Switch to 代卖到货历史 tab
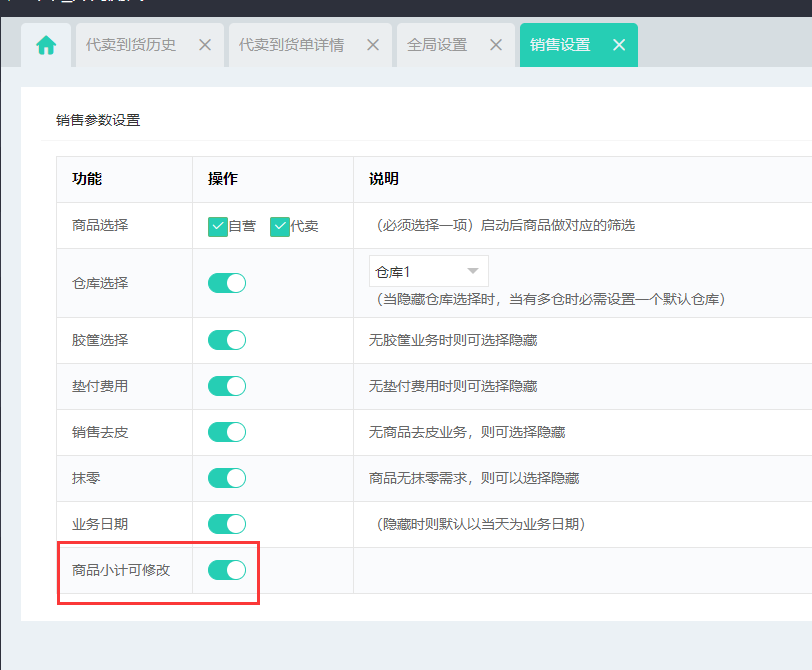812x670 pixels. coord(131,45)
